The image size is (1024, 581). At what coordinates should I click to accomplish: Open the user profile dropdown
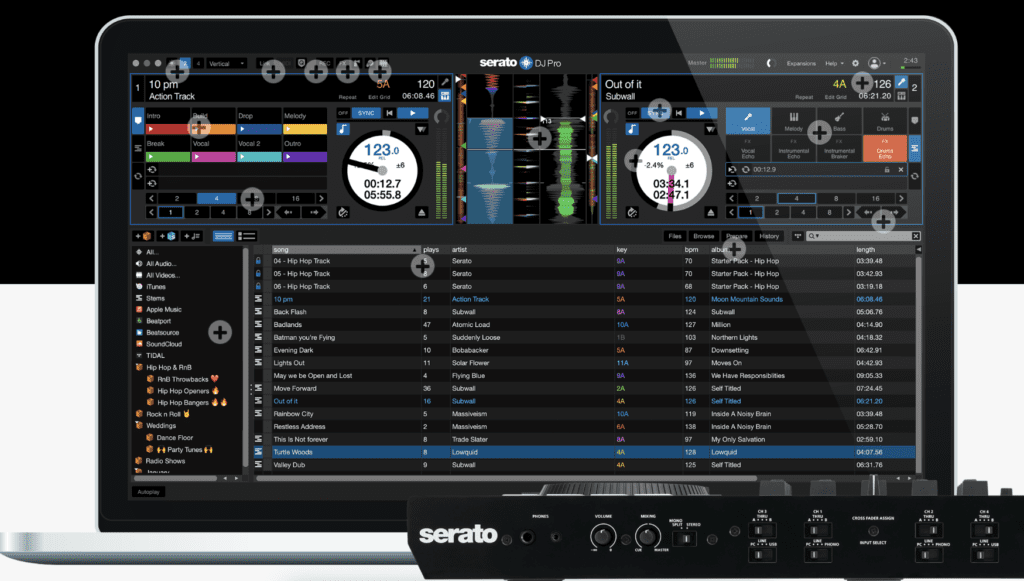(x=876, y=63)
